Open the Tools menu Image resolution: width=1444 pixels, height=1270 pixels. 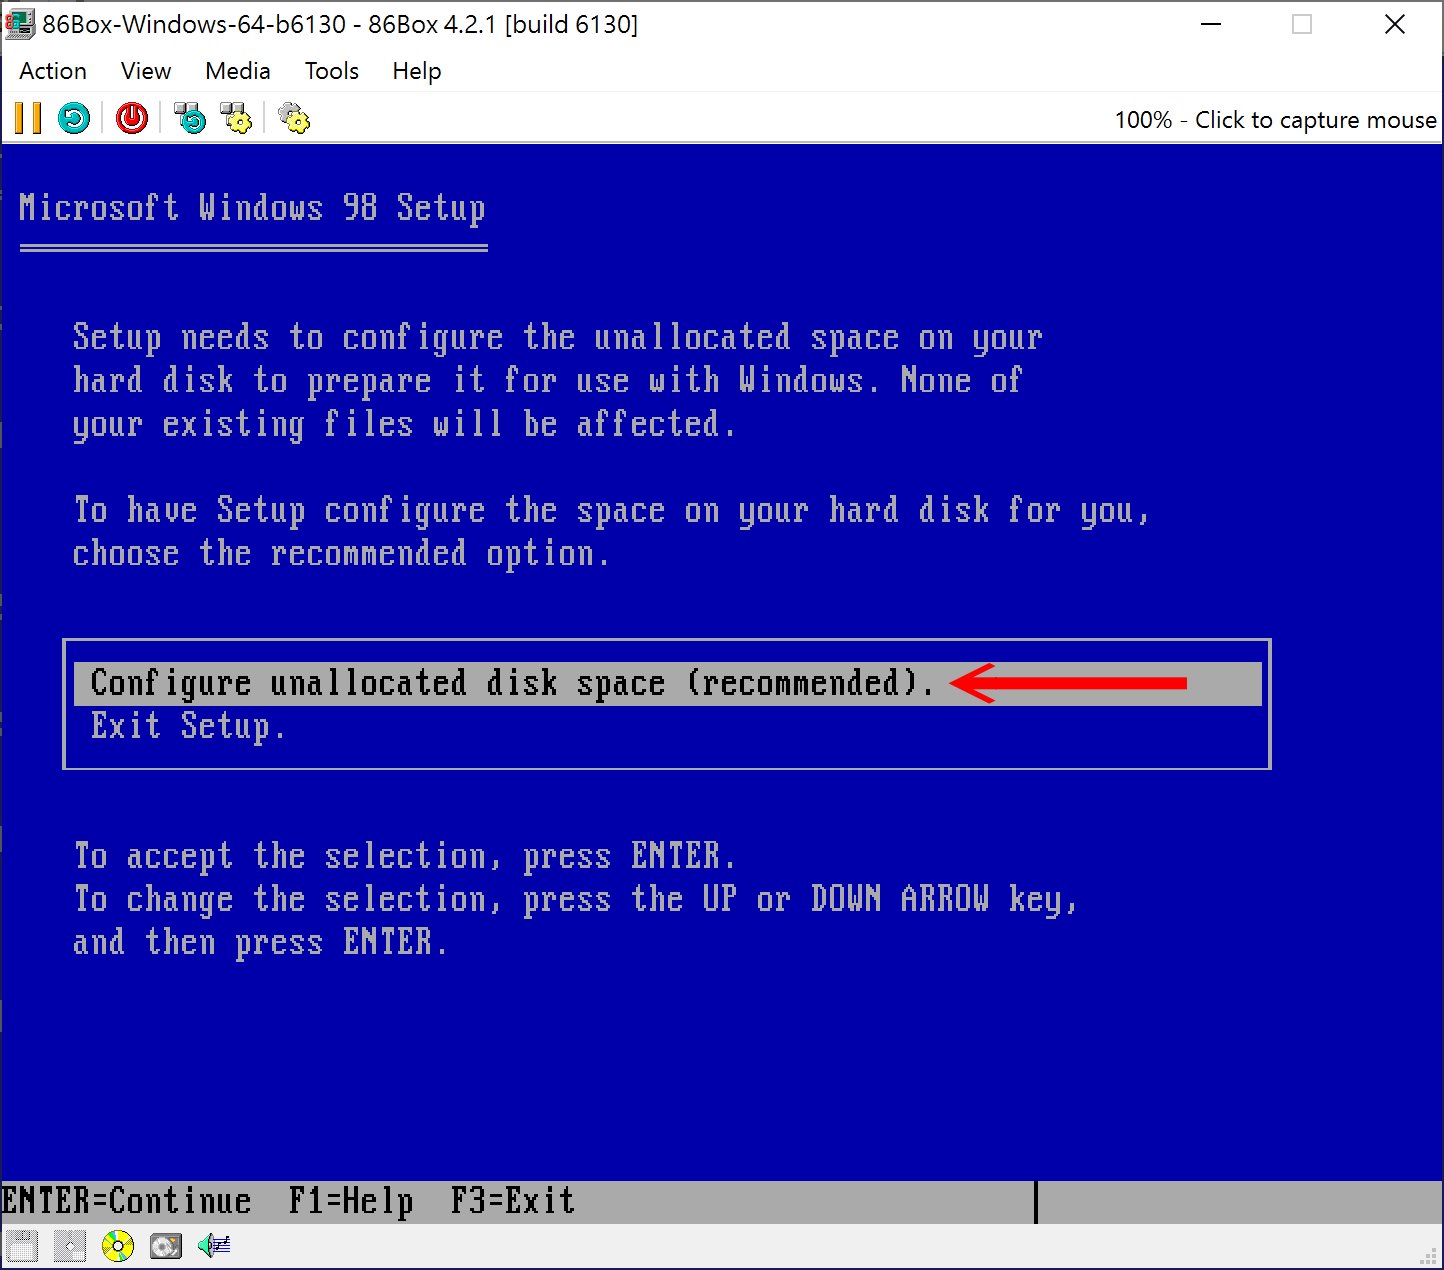point(332,71)
